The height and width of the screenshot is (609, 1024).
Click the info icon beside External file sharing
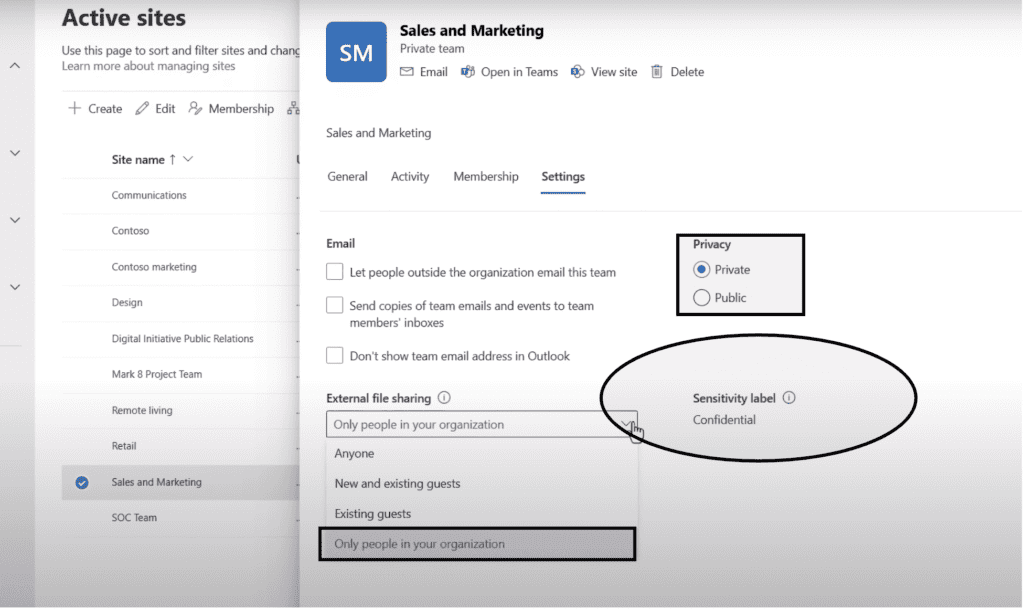click(x=444, y=398)
